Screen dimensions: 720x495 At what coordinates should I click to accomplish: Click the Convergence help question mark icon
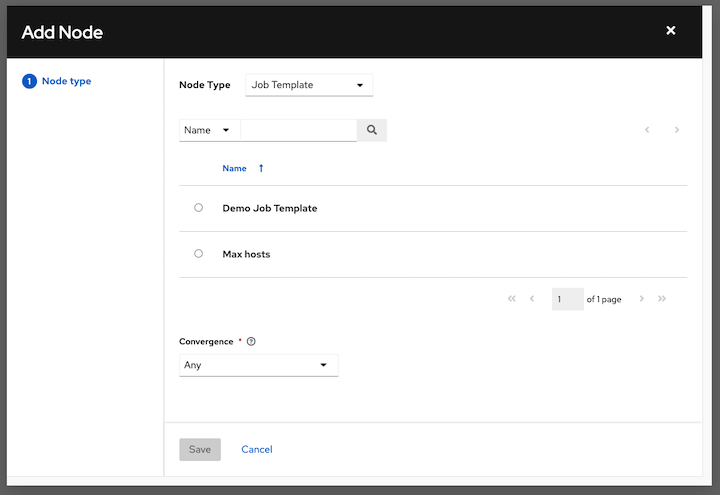(x=251, y=342)
